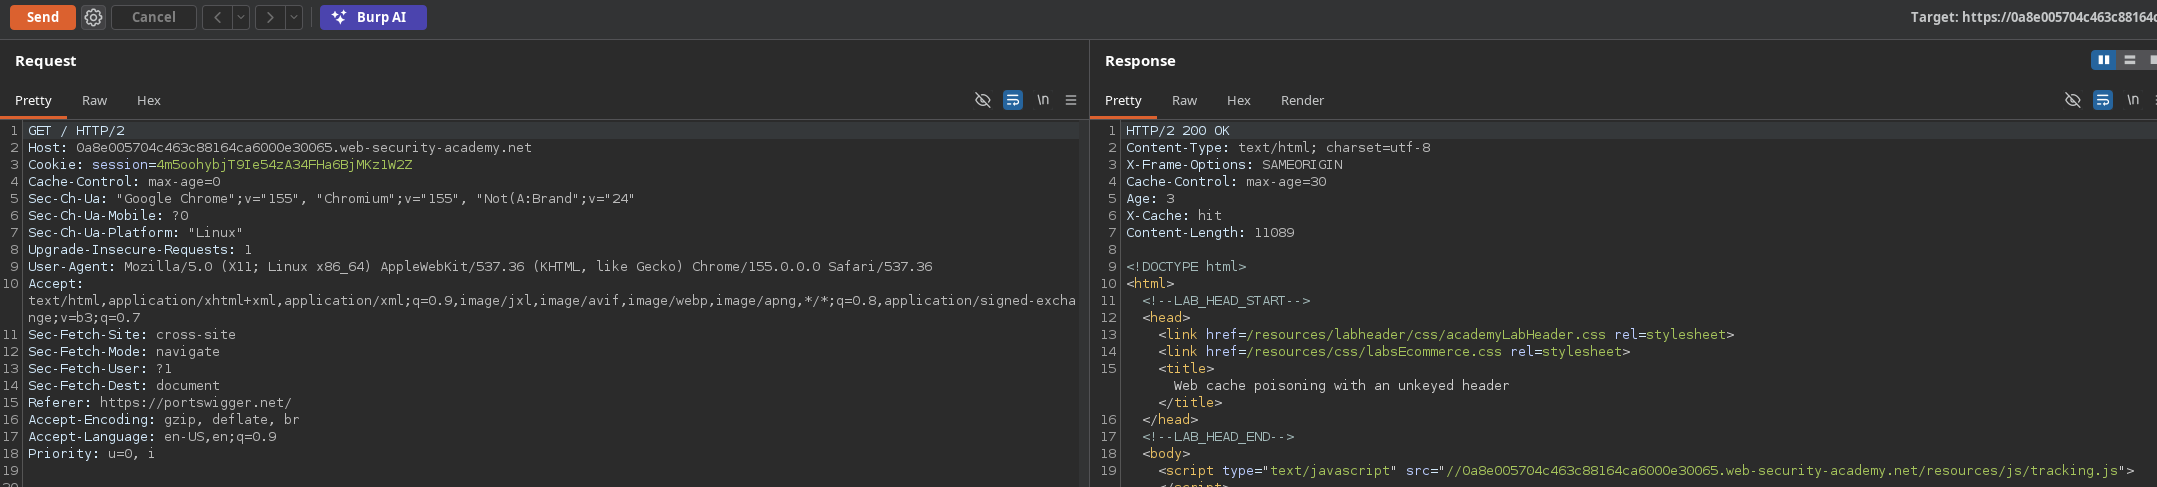The height and width of the screenshot is (487, 2157).
Task: Click the Sec-Ch-Ua header line
Action: click(x=331, y=199)
